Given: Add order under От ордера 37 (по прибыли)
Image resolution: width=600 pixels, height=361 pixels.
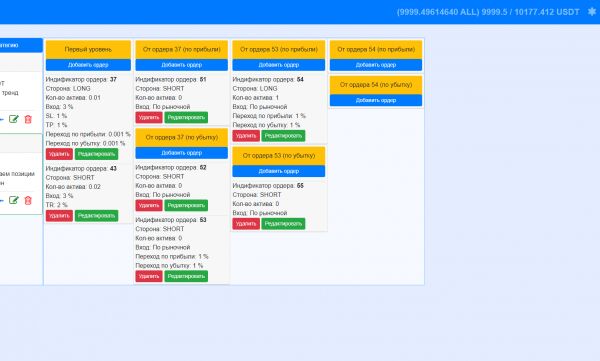Looking at the screenshot, I should (x=182, y=65).
